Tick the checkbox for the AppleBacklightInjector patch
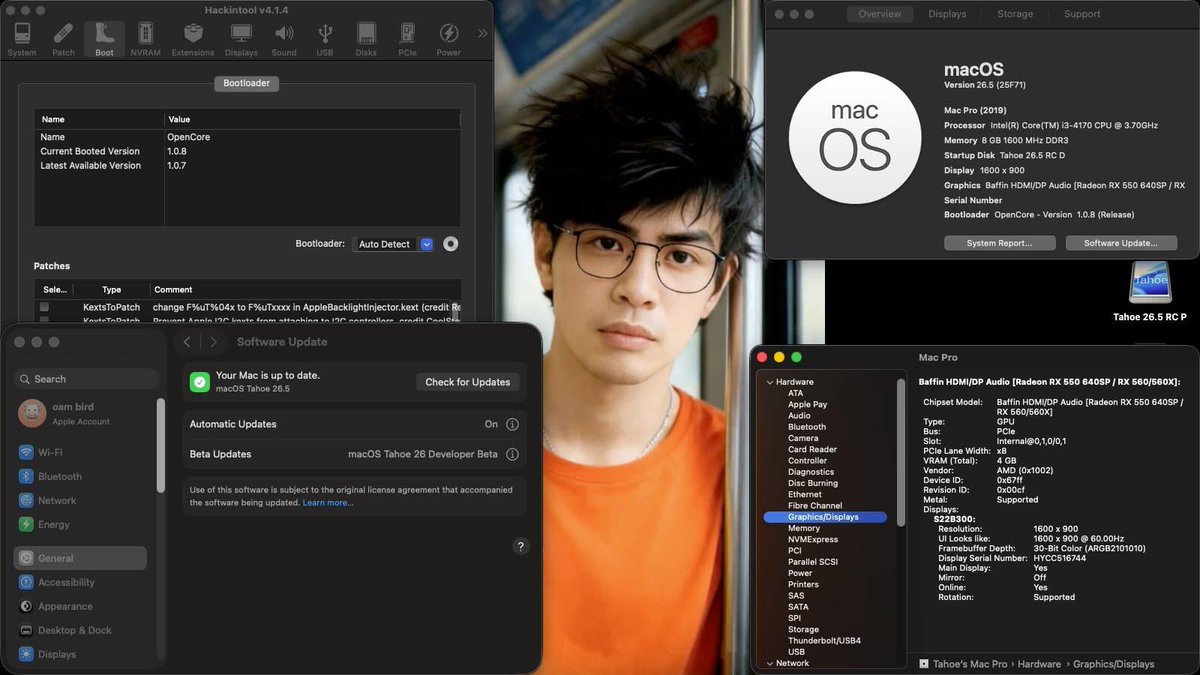Viewport: 1200px width, 675px height. [44, 306]
